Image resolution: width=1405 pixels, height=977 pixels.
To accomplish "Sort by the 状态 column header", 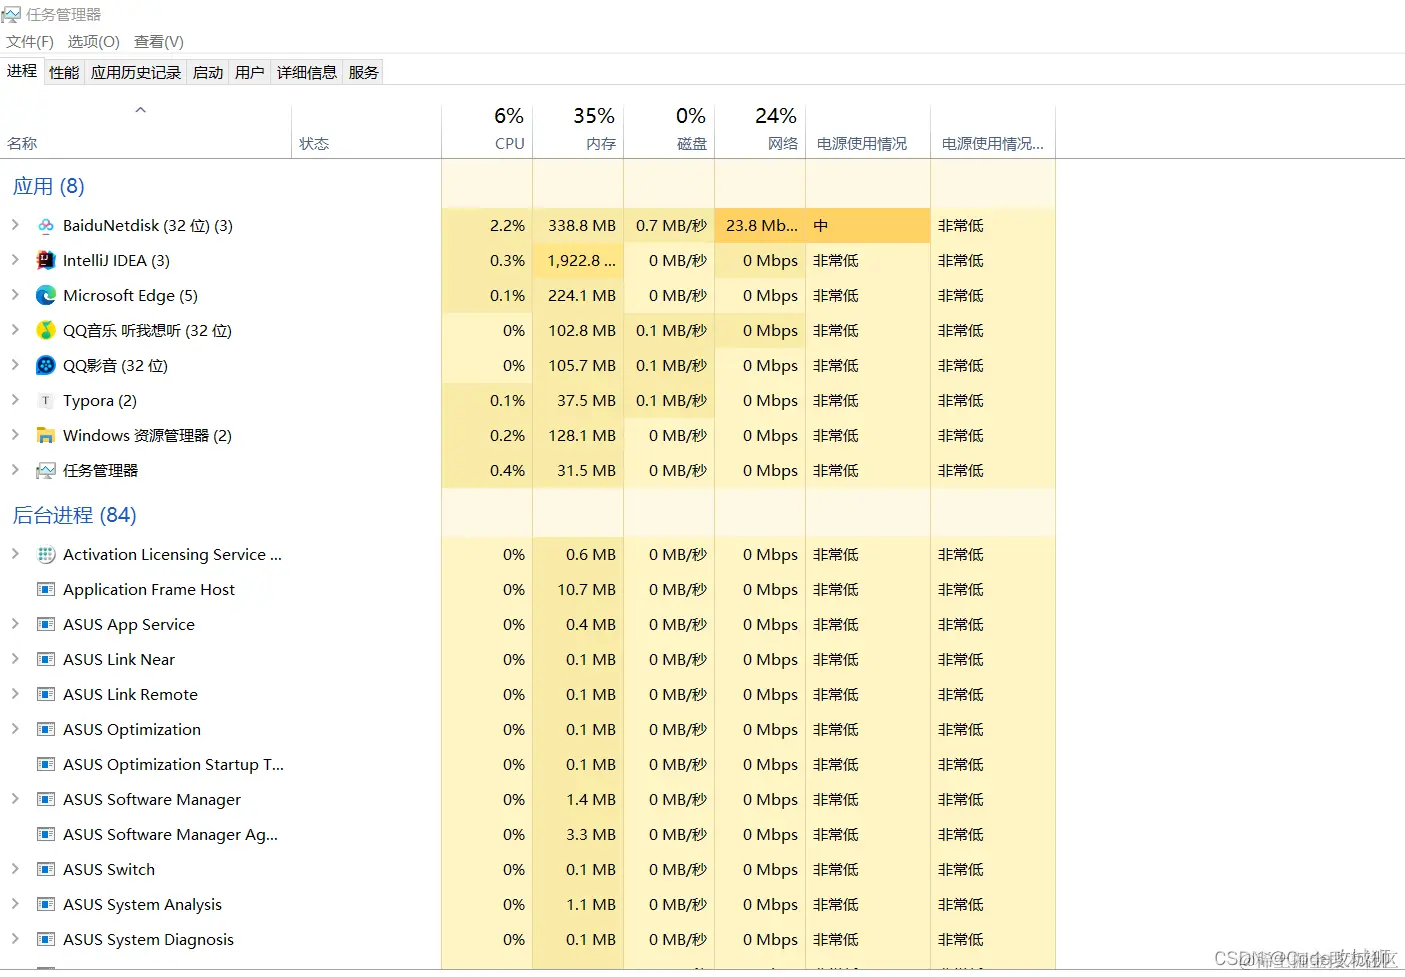I will click(x=367, y=131).
